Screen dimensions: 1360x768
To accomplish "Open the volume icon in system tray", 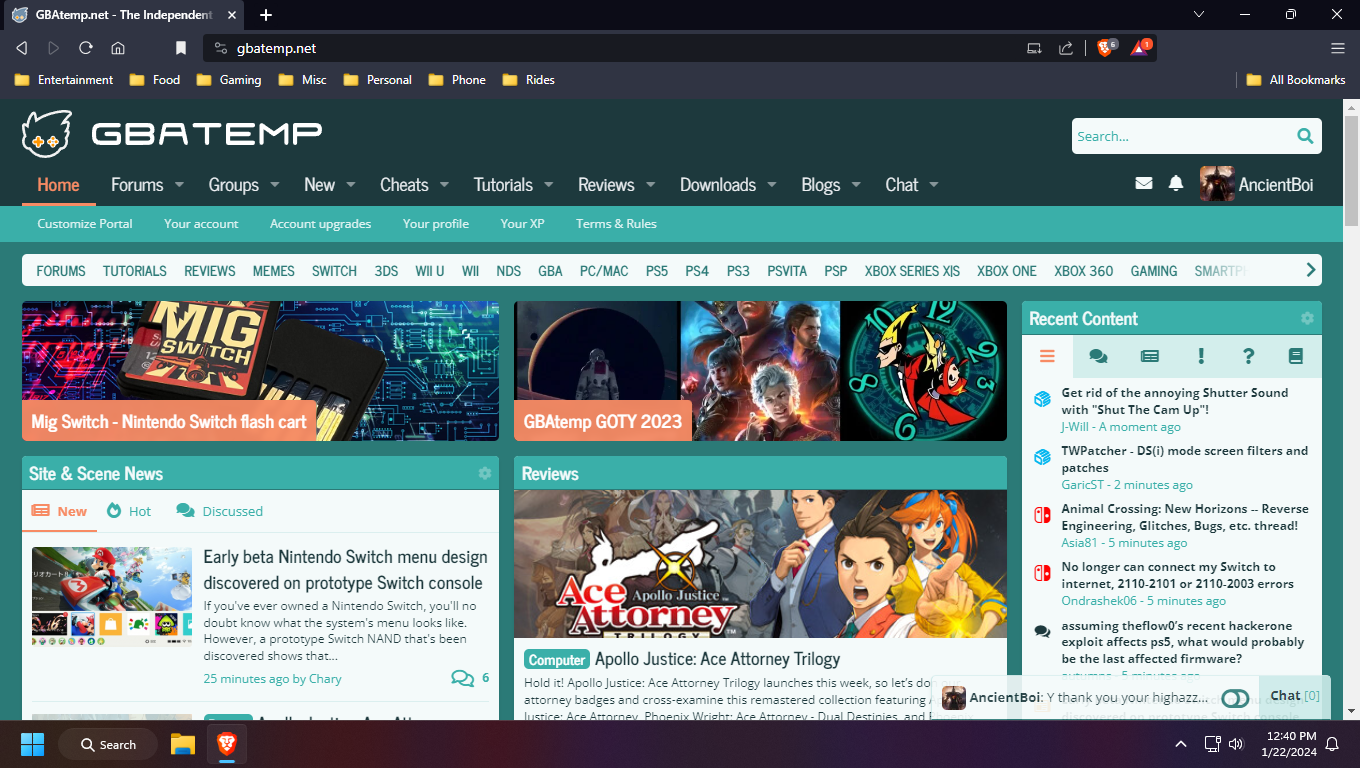I will (1236, 744).
